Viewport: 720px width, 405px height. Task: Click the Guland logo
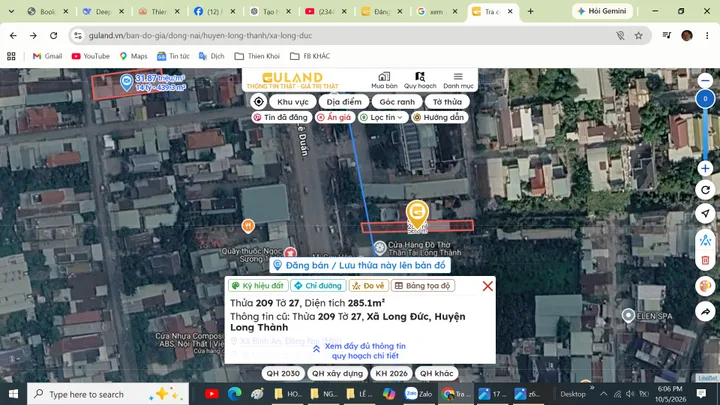(x=292, y=80)
